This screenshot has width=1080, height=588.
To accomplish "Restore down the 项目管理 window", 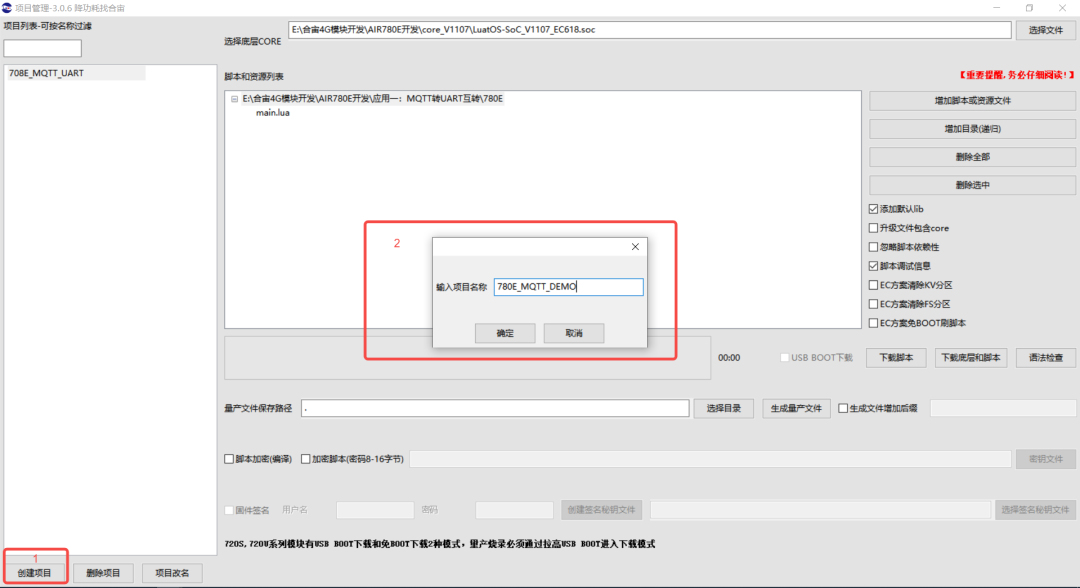I will click(1029, 8).
